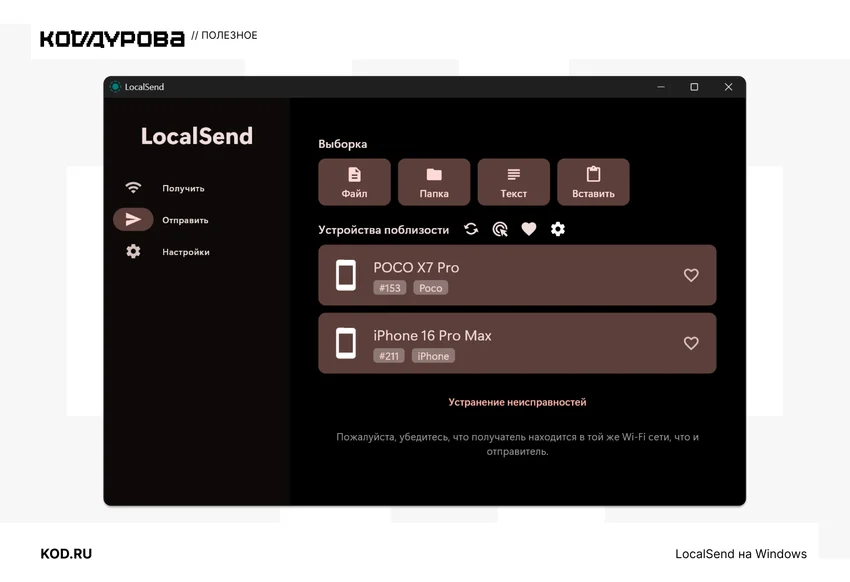This screenshot has width=850, height=582.
Task: Select the Файл button to pick a file
Action: pos(354,182)
